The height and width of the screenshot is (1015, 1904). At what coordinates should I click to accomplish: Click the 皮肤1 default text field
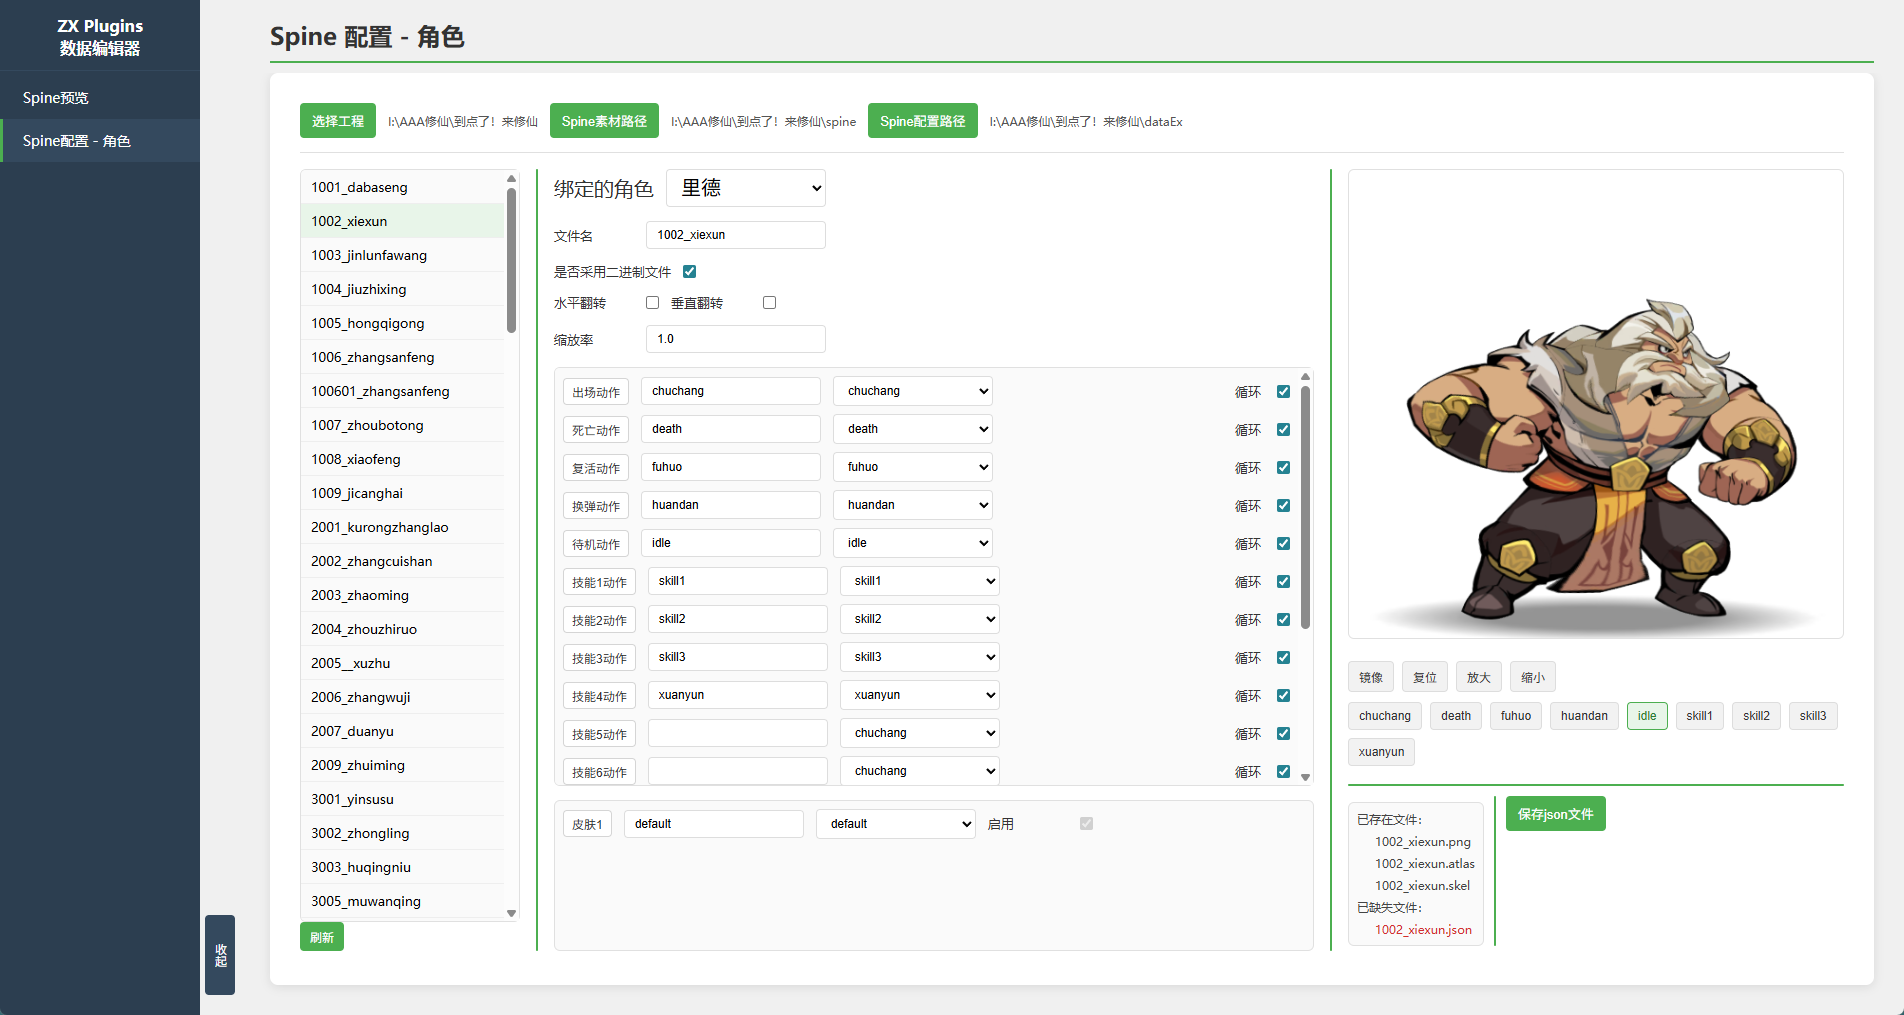(714, 824)
